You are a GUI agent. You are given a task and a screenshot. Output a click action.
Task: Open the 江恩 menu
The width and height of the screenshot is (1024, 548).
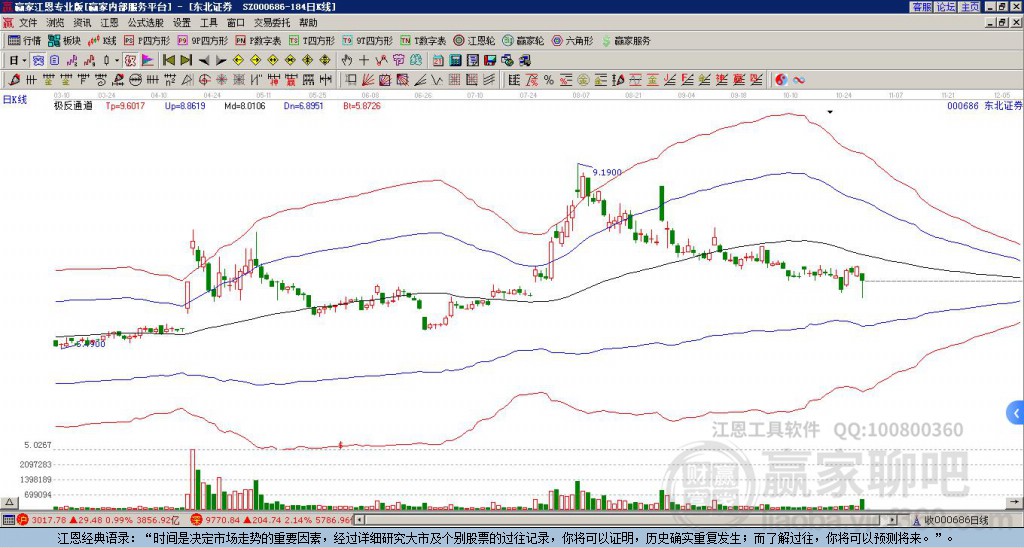click(109, 23)
